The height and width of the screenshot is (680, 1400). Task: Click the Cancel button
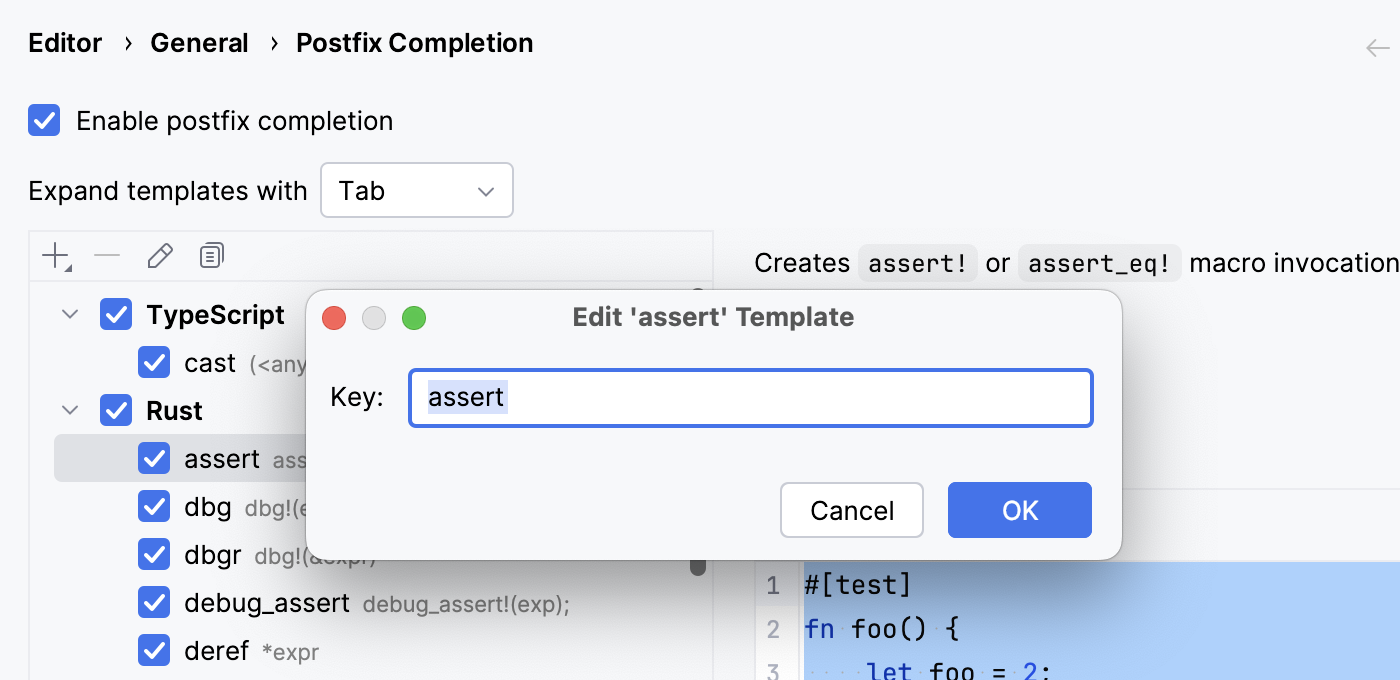tap(851, 510)
